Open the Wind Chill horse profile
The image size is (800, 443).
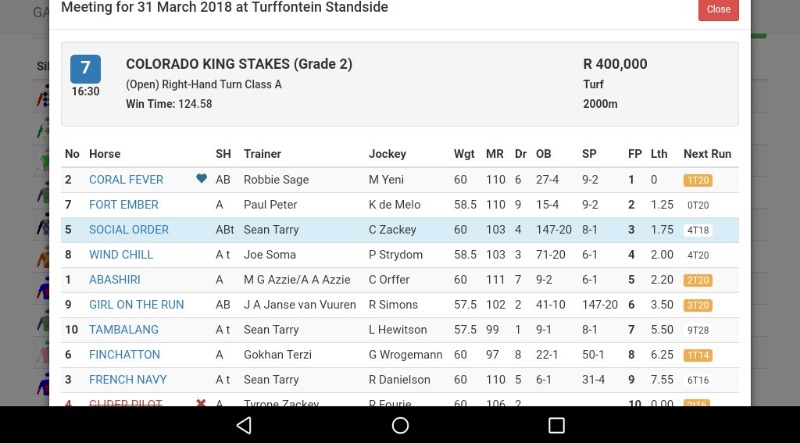point(121,255)
